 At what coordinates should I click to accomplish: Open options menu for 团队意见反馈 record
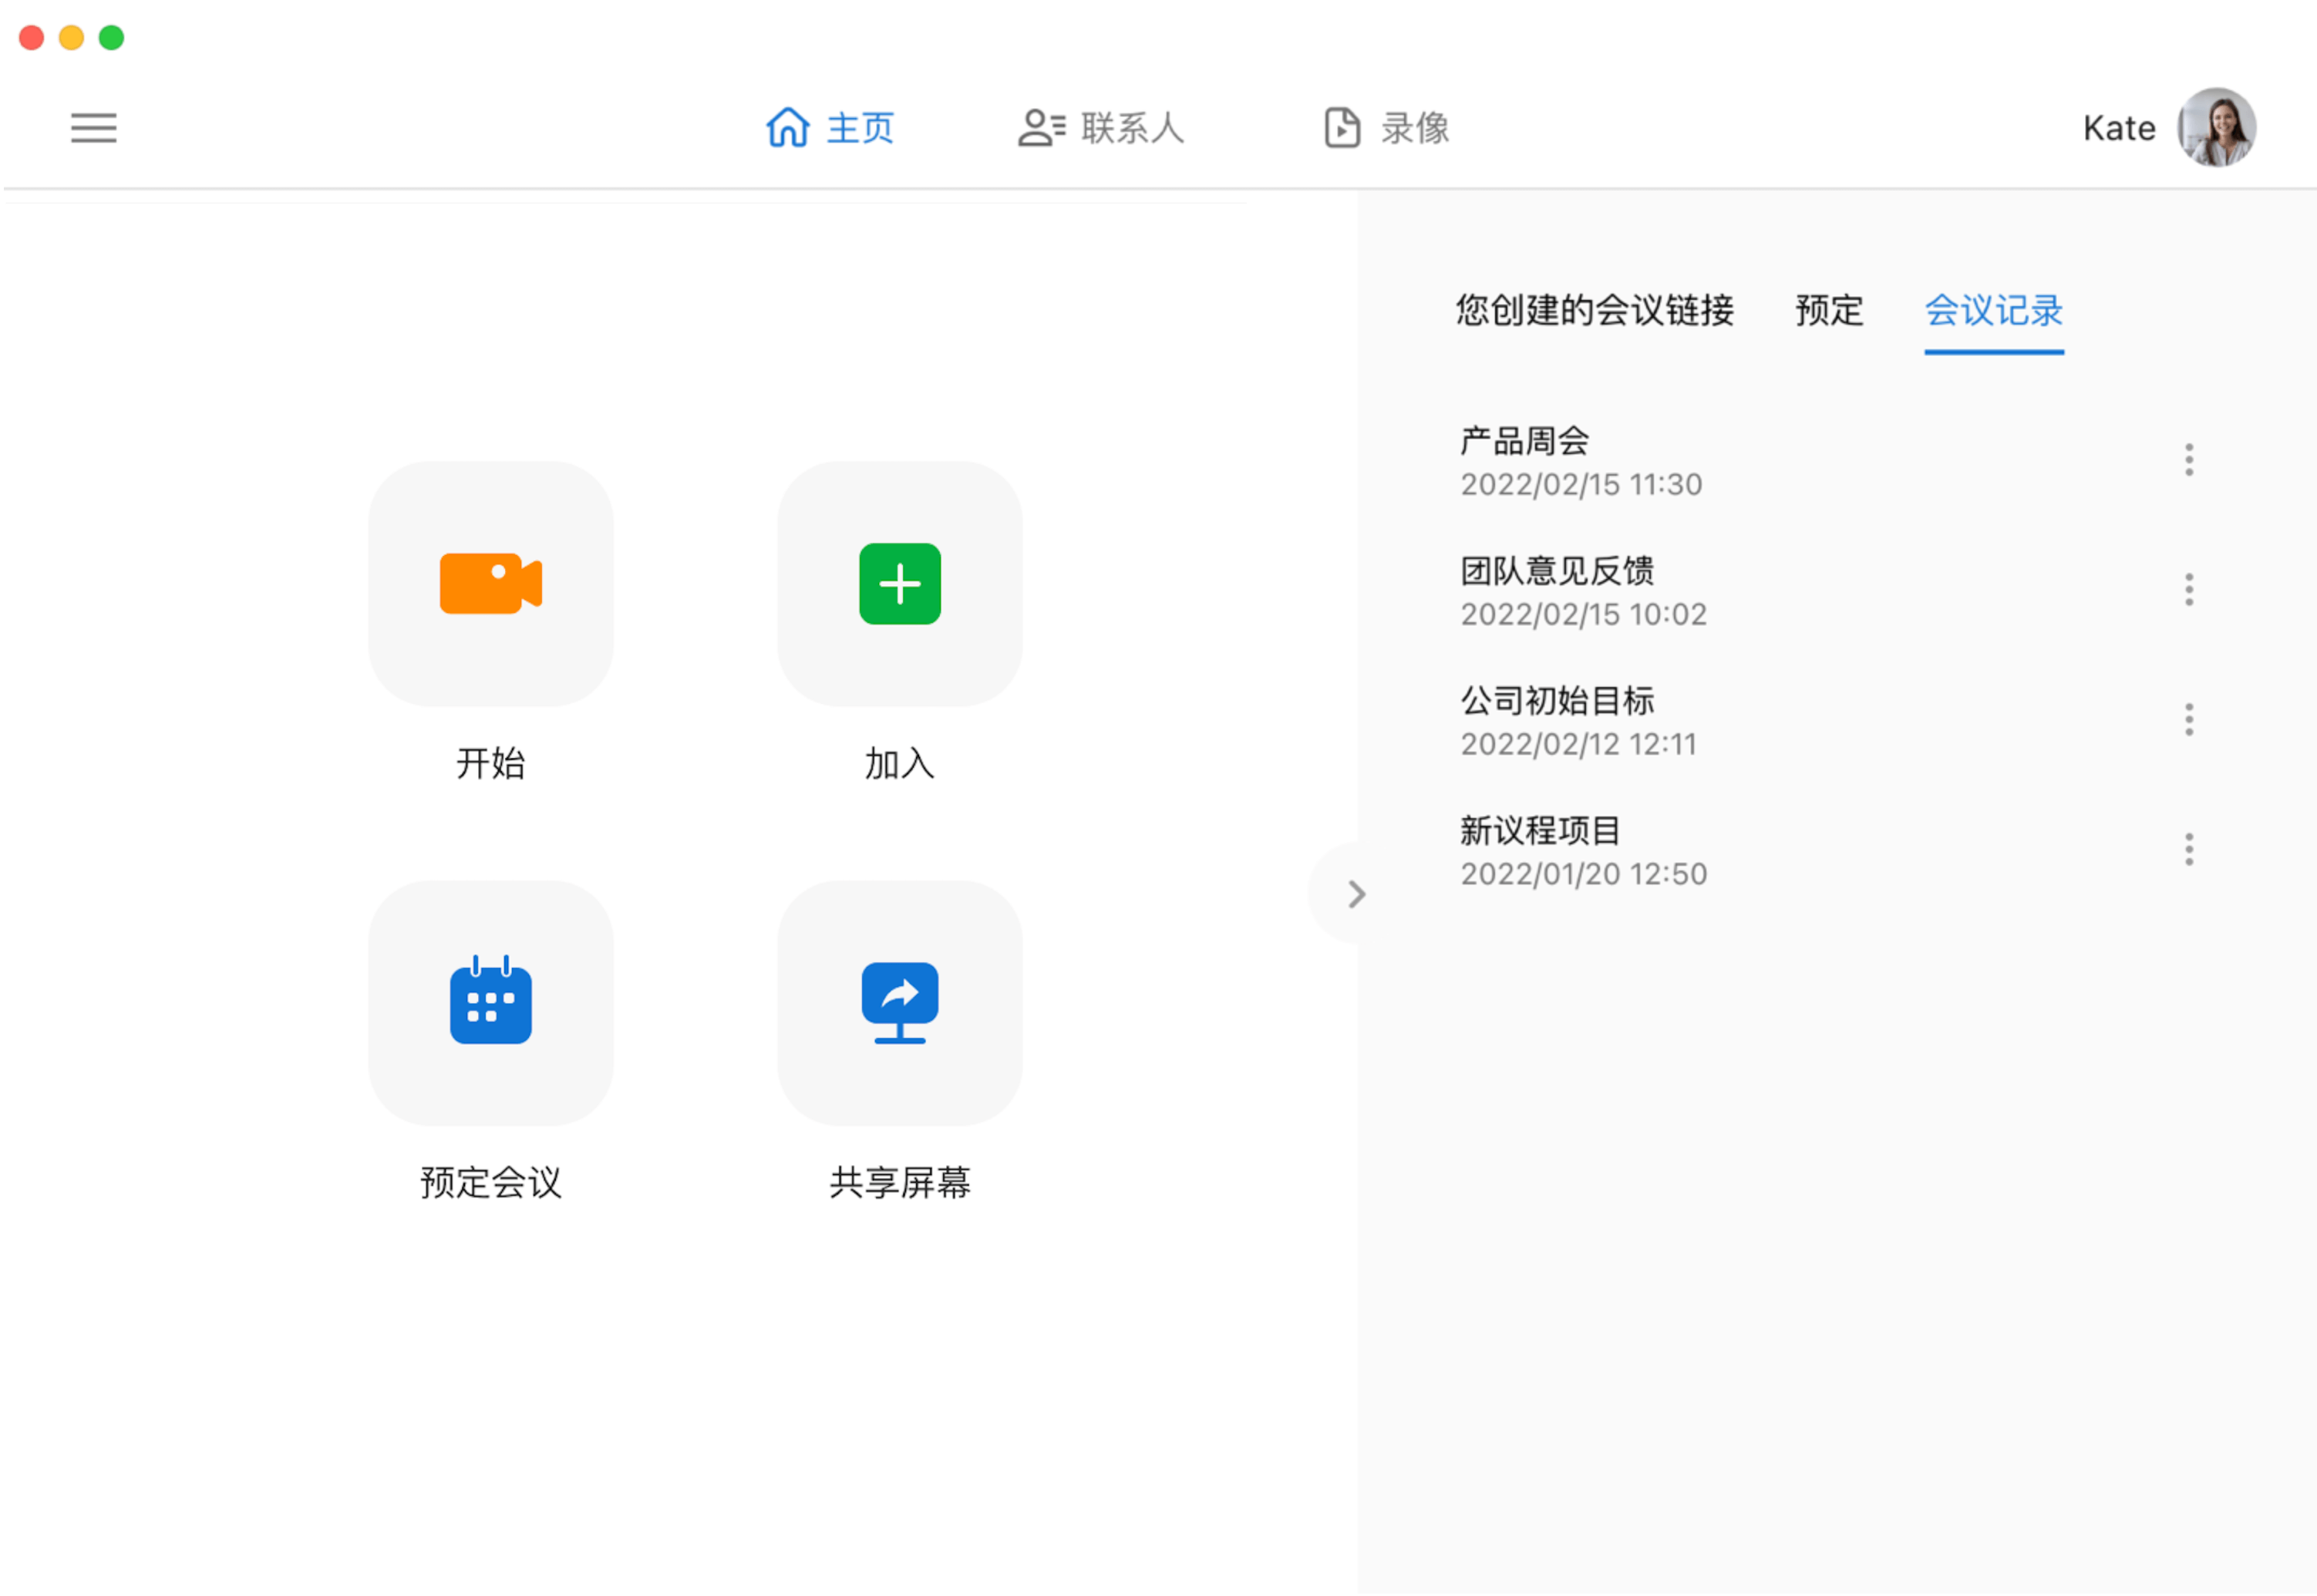[x=2188, y=589]
